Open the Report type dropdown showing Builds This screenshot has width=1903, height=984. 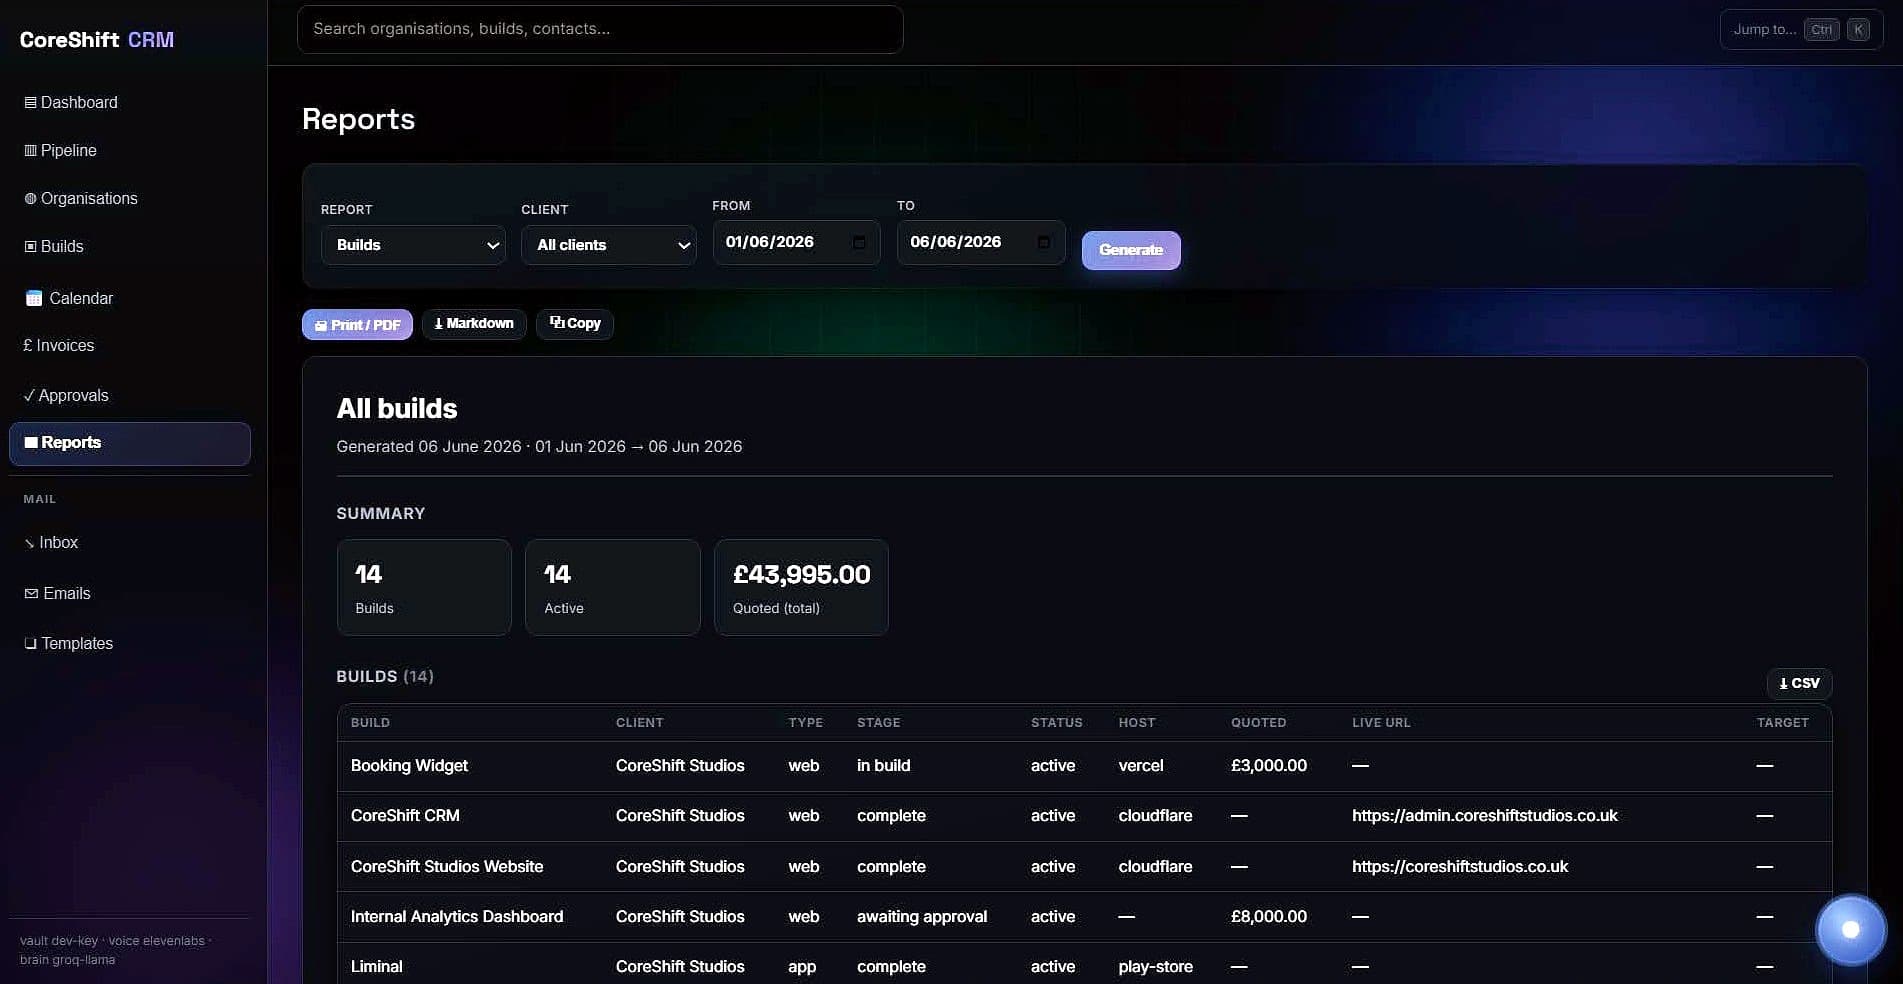coord(413,245)
